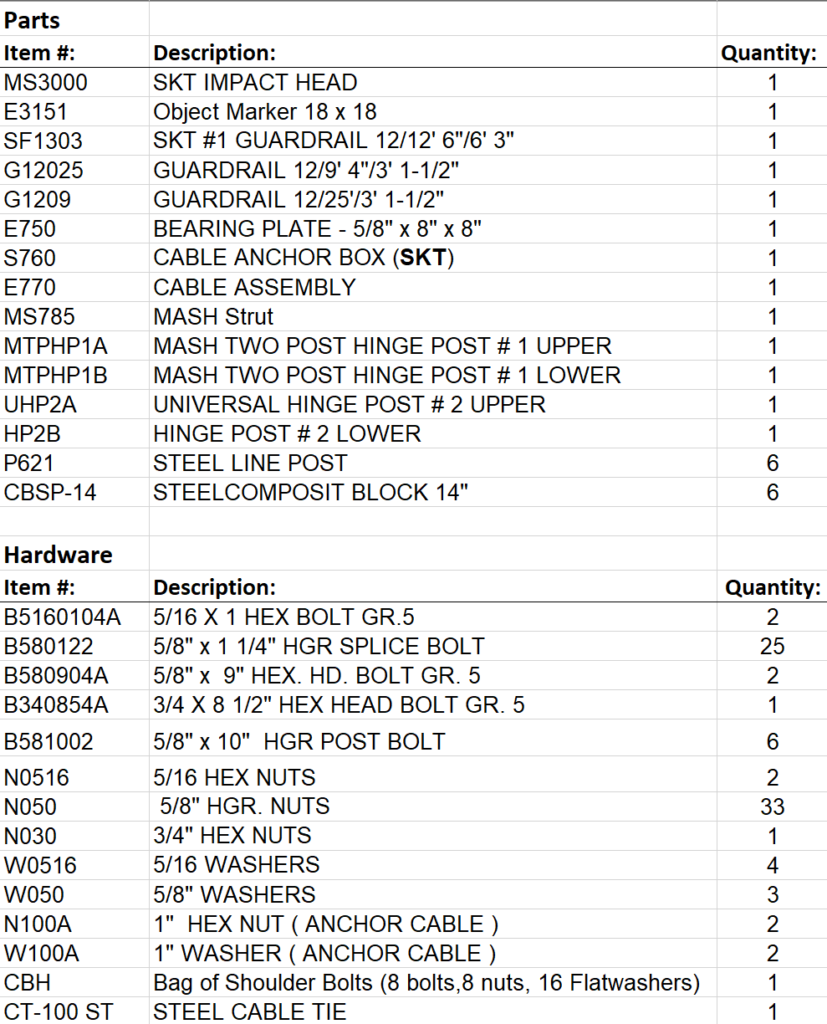Click item number cell CBSP-14
Screen dimensions: 827x1024
[x=50, y=492]
